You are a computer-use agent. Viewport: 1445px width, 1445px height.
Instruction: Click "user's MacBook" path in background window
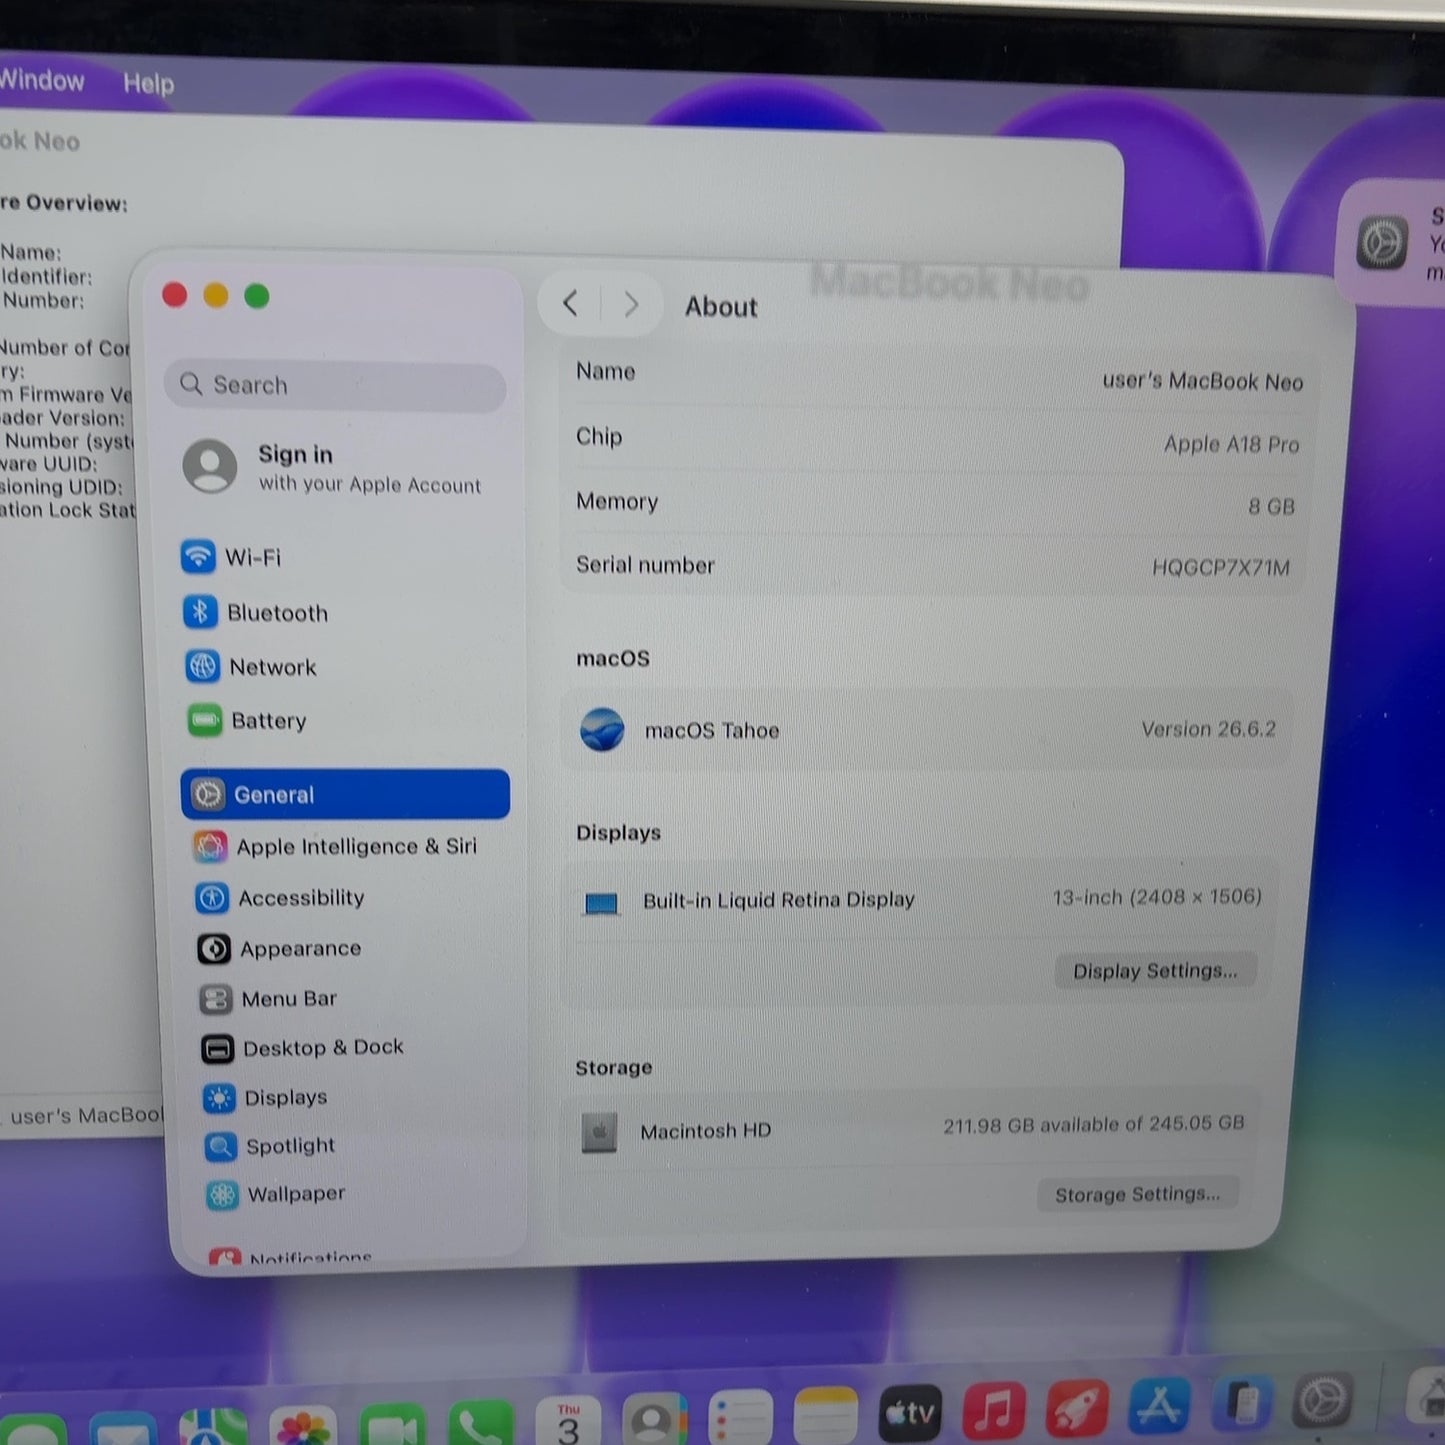tap(86, 1115)
